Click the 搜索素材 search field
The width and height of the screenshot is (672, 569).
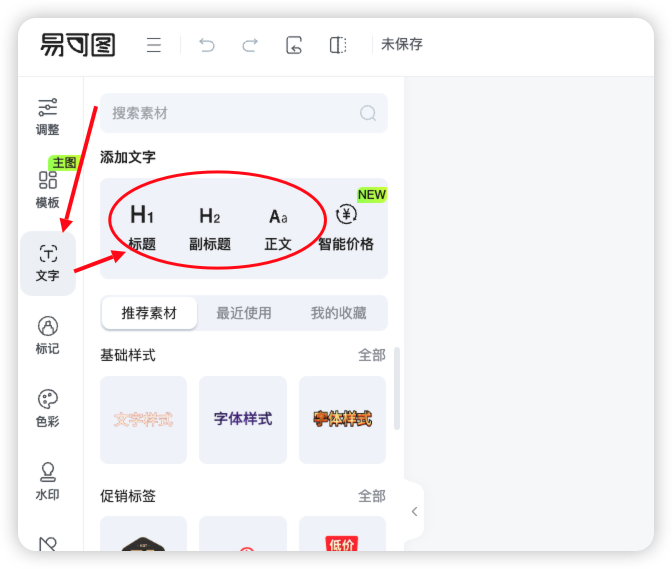[x=244, y=113]
